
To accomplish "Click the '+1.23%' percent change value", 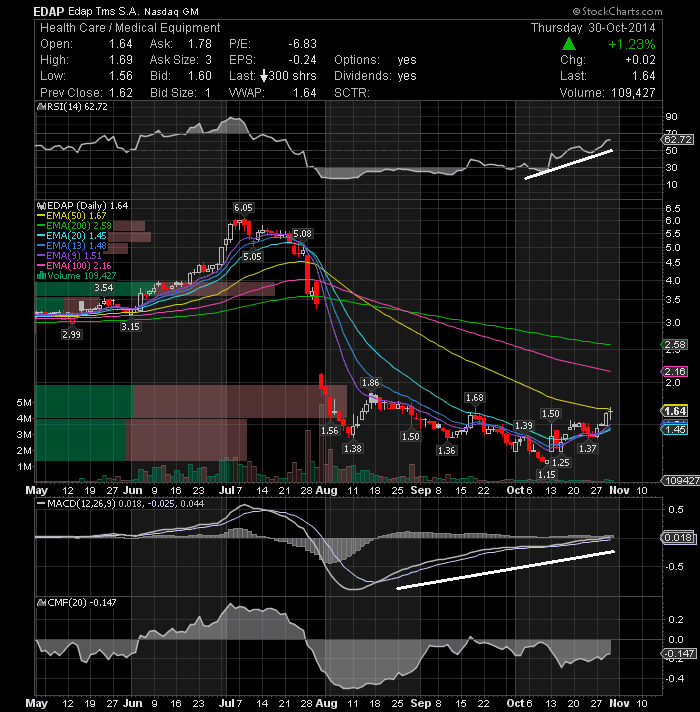I will (632, 44).
